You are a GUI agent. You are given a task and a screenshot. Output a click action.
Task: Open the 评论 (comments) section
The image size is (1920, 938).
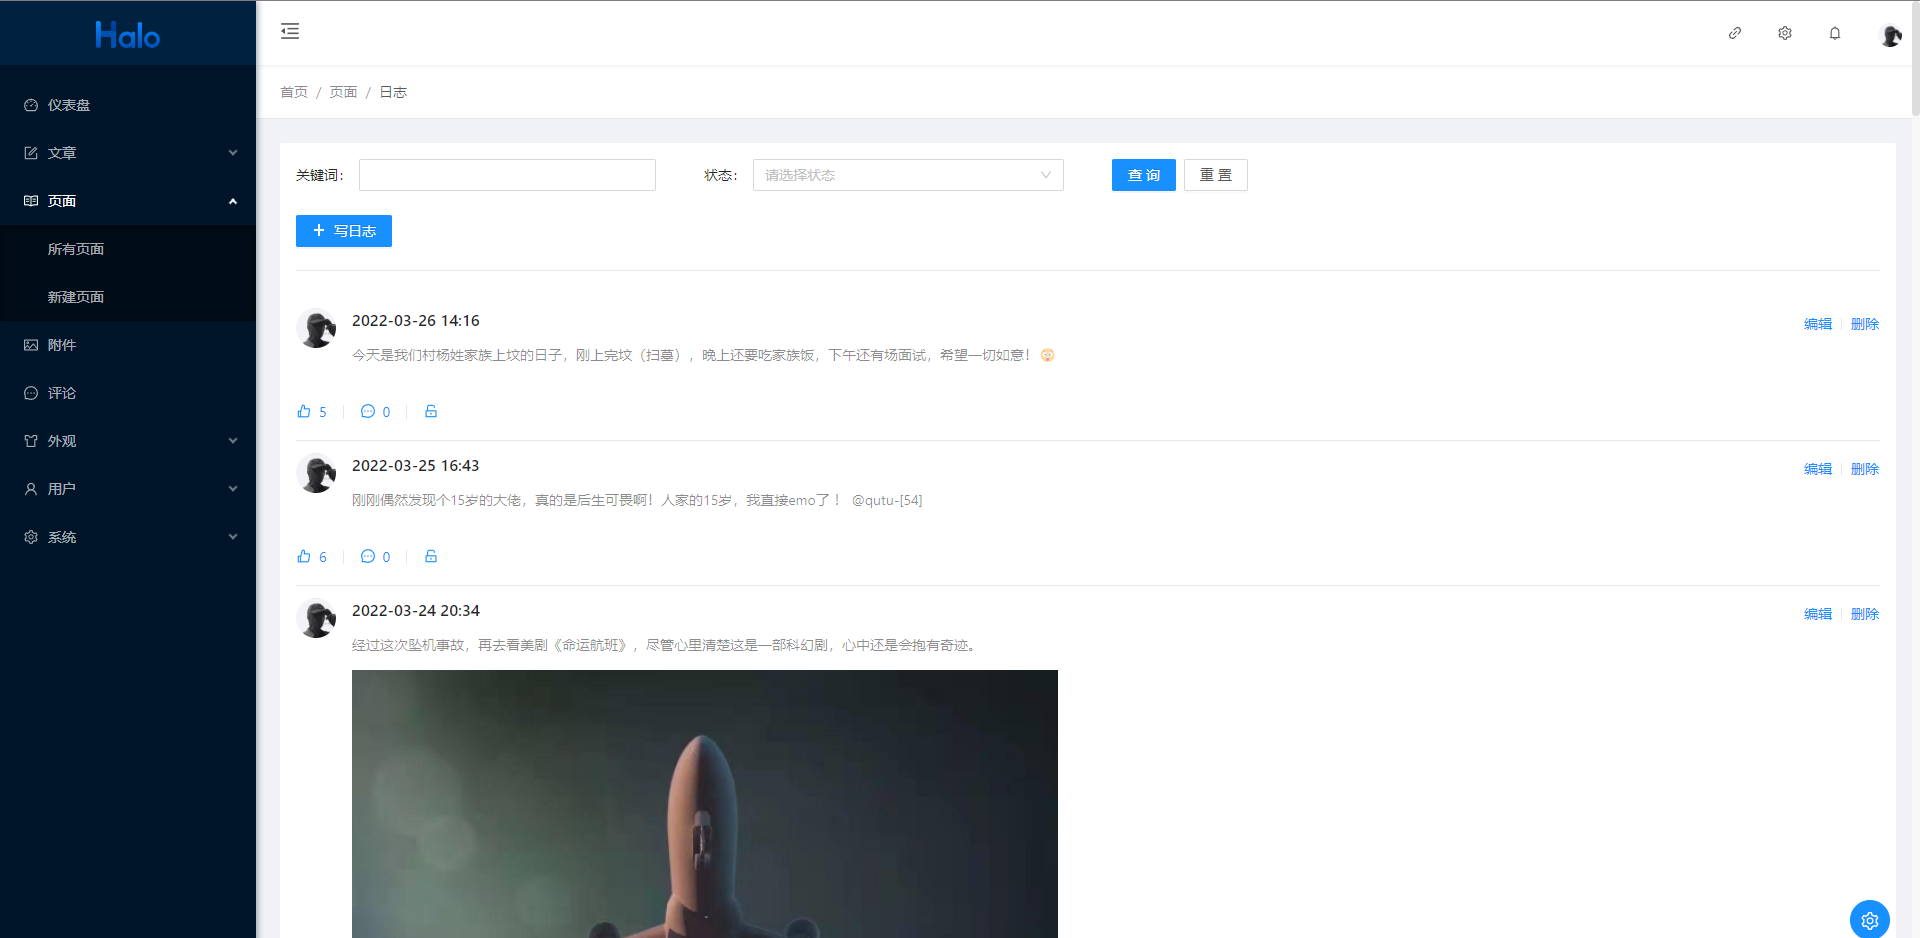point(61,392)
